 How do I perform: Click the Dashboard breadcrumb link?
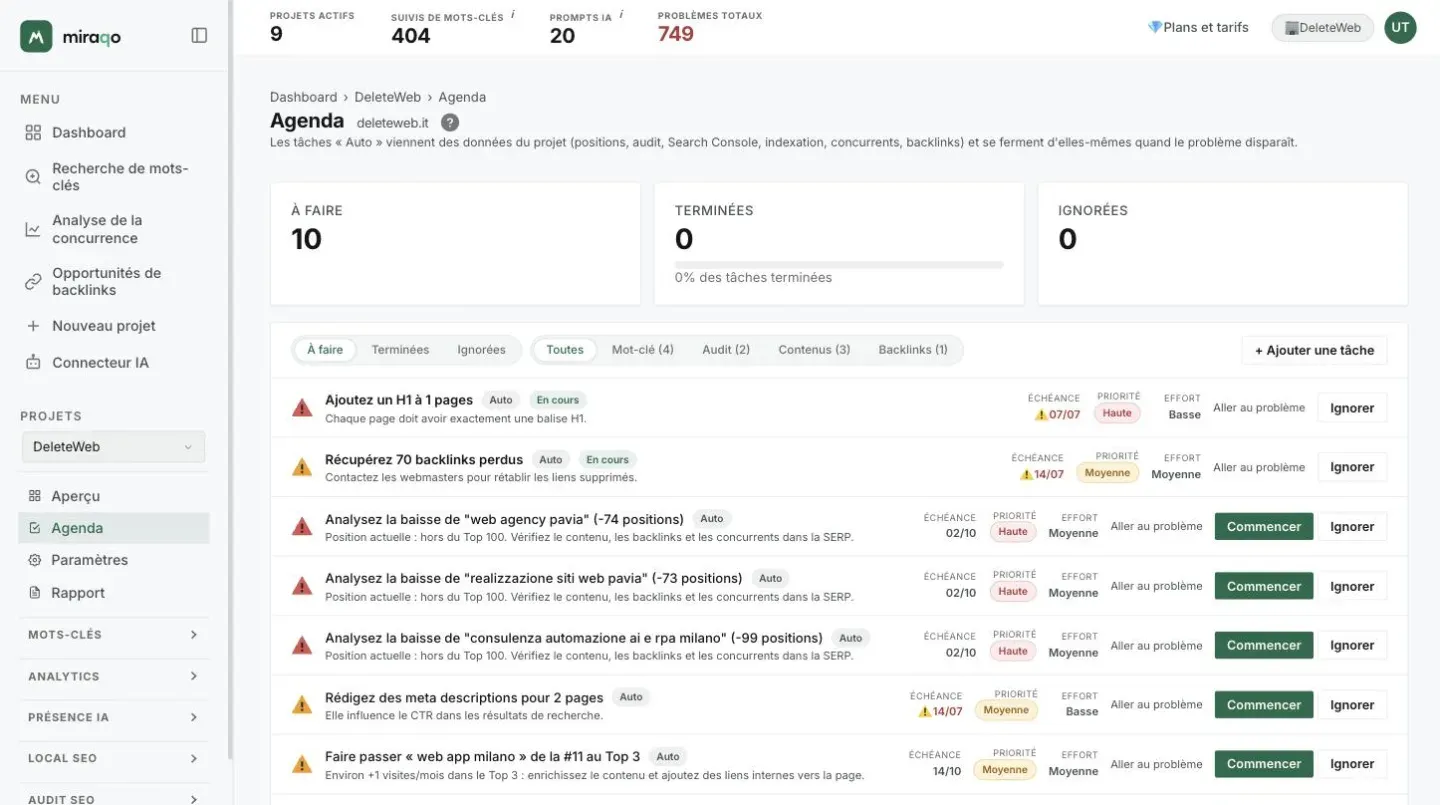coord(303,97)
